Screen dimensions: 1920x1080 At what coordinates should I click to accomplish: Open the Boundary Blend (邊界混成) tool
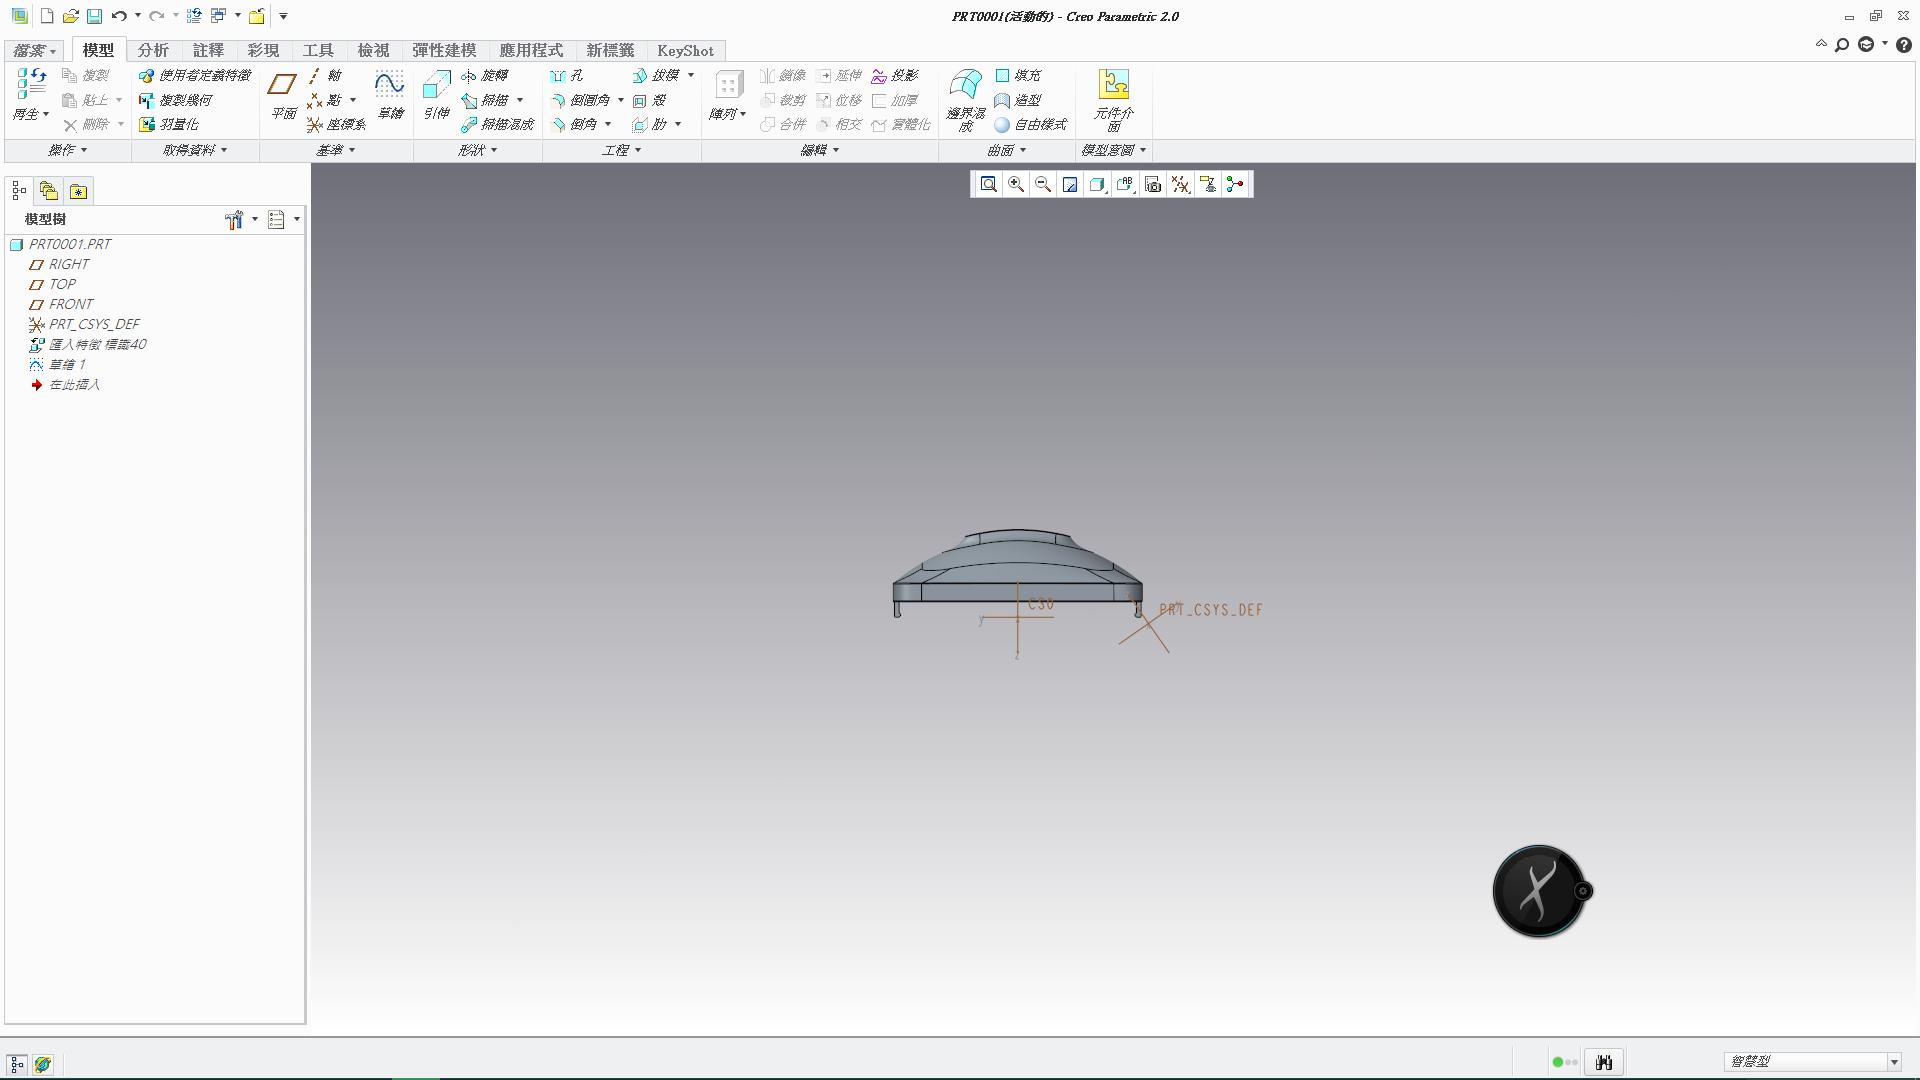point(966,100)
